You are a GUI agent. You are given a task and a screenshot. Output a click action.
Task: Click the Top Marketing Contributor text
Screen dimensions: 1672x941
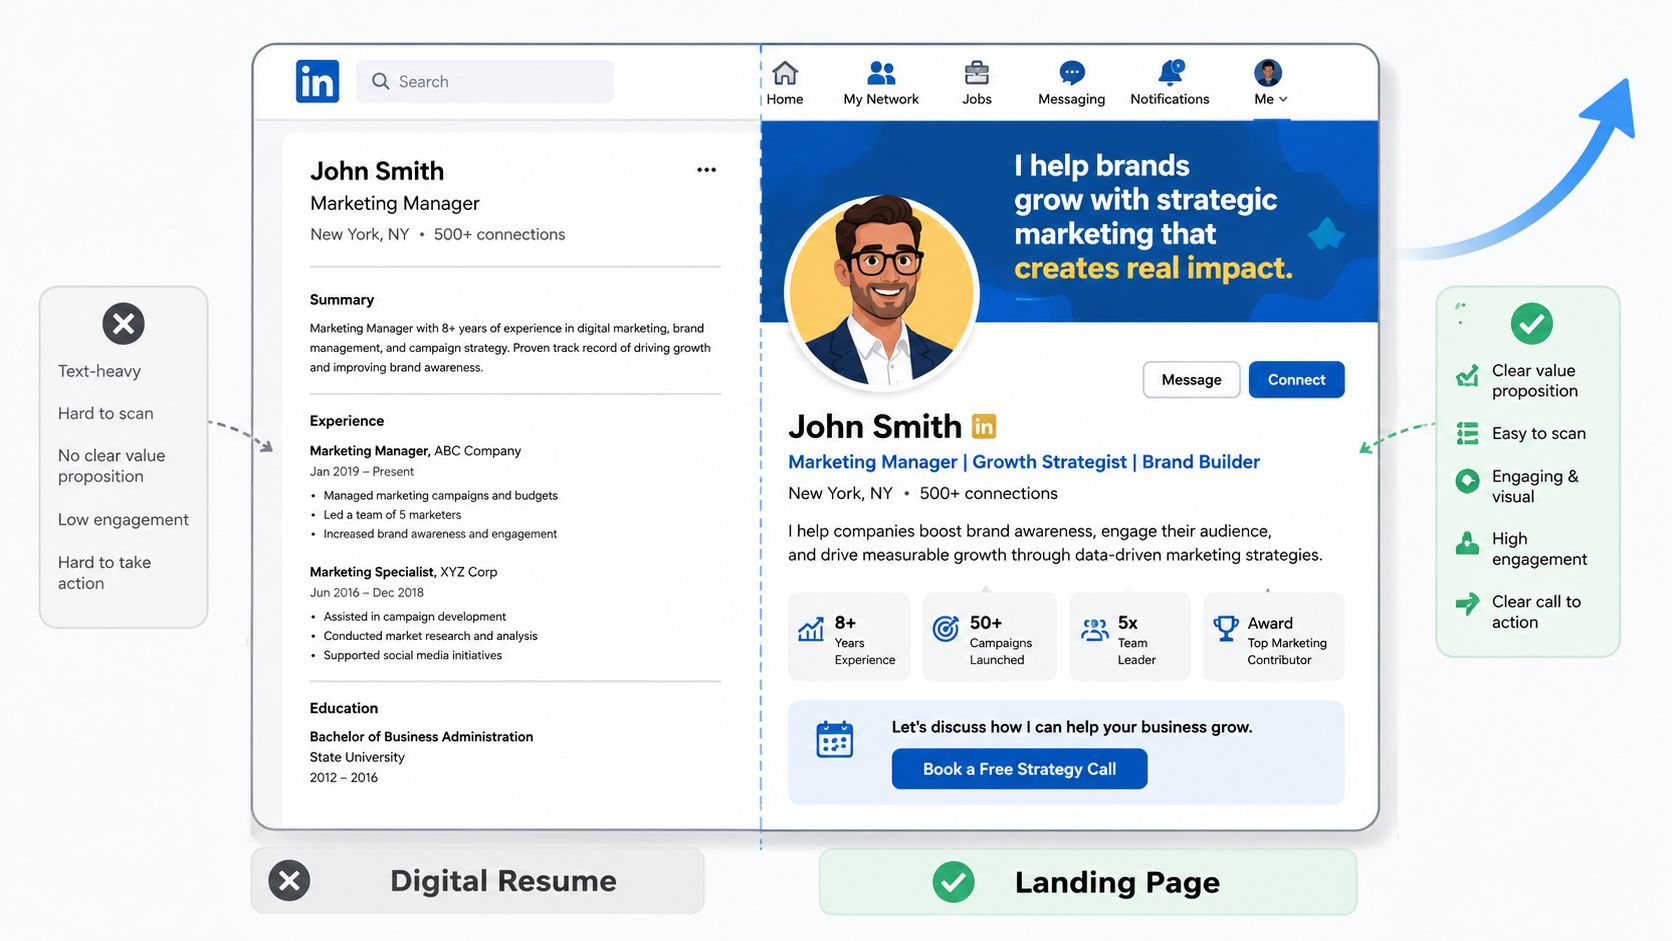(1287, 652)
